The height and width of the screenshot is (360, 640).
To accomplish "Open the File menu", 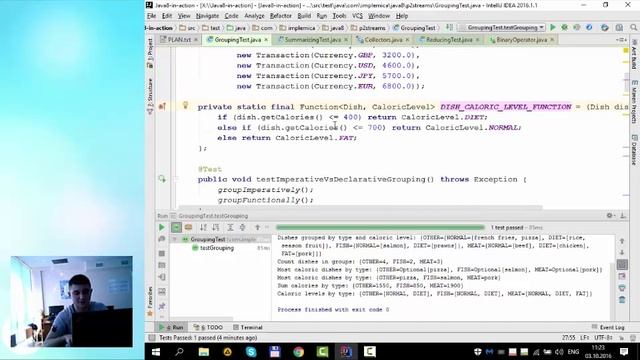I will (x=151, y=16).
